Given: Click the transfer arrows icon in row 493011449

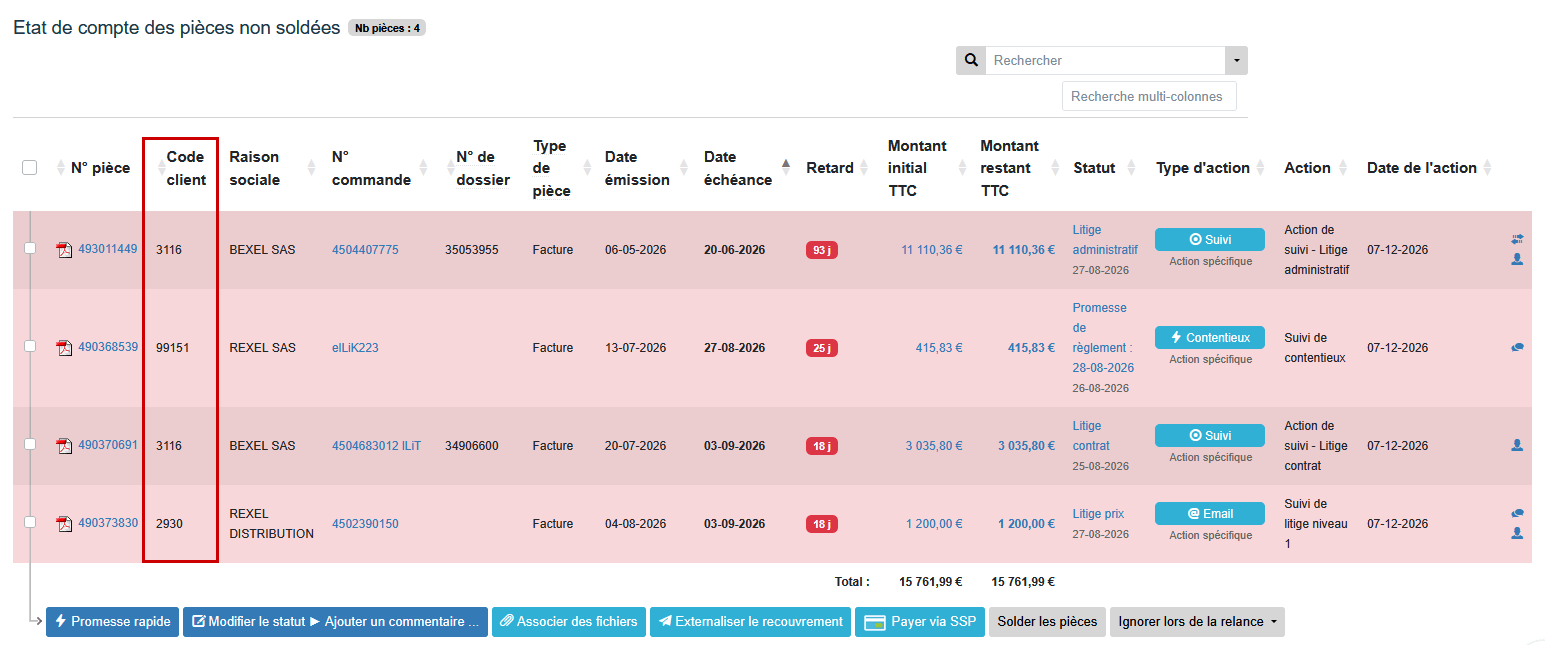Looking at the screenshot, I should click(x=1517, y=239).
